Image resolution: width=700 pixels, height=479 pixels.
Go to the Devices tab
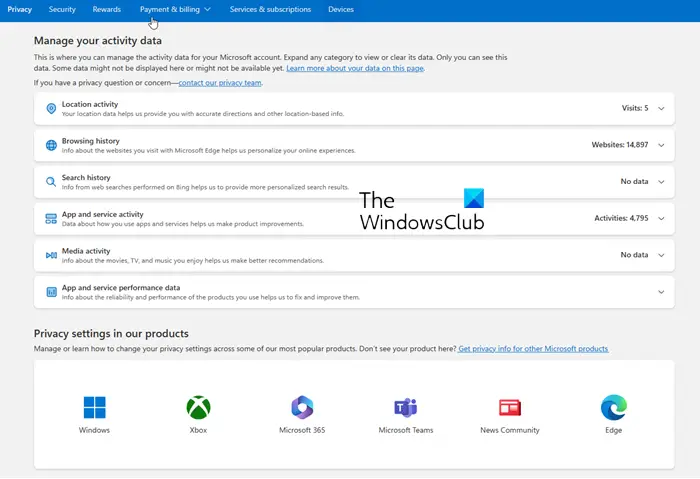pyautogui.click(x=341, y=9)
